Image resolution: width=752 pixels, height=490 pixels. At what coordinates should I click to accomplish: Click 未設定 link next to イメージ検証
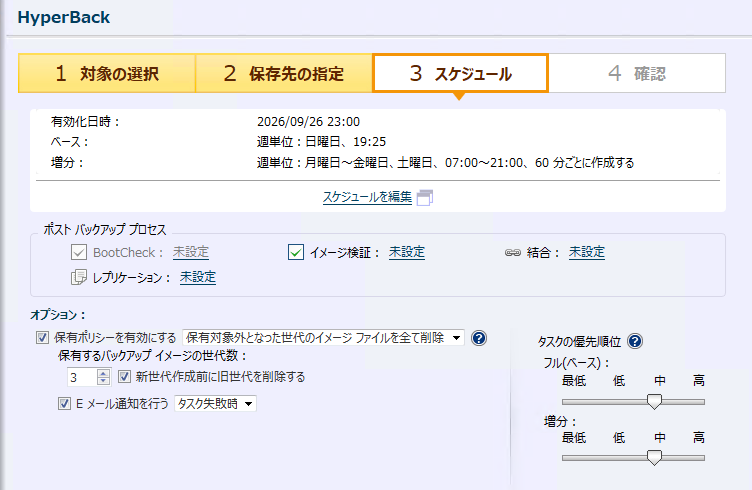407,252
